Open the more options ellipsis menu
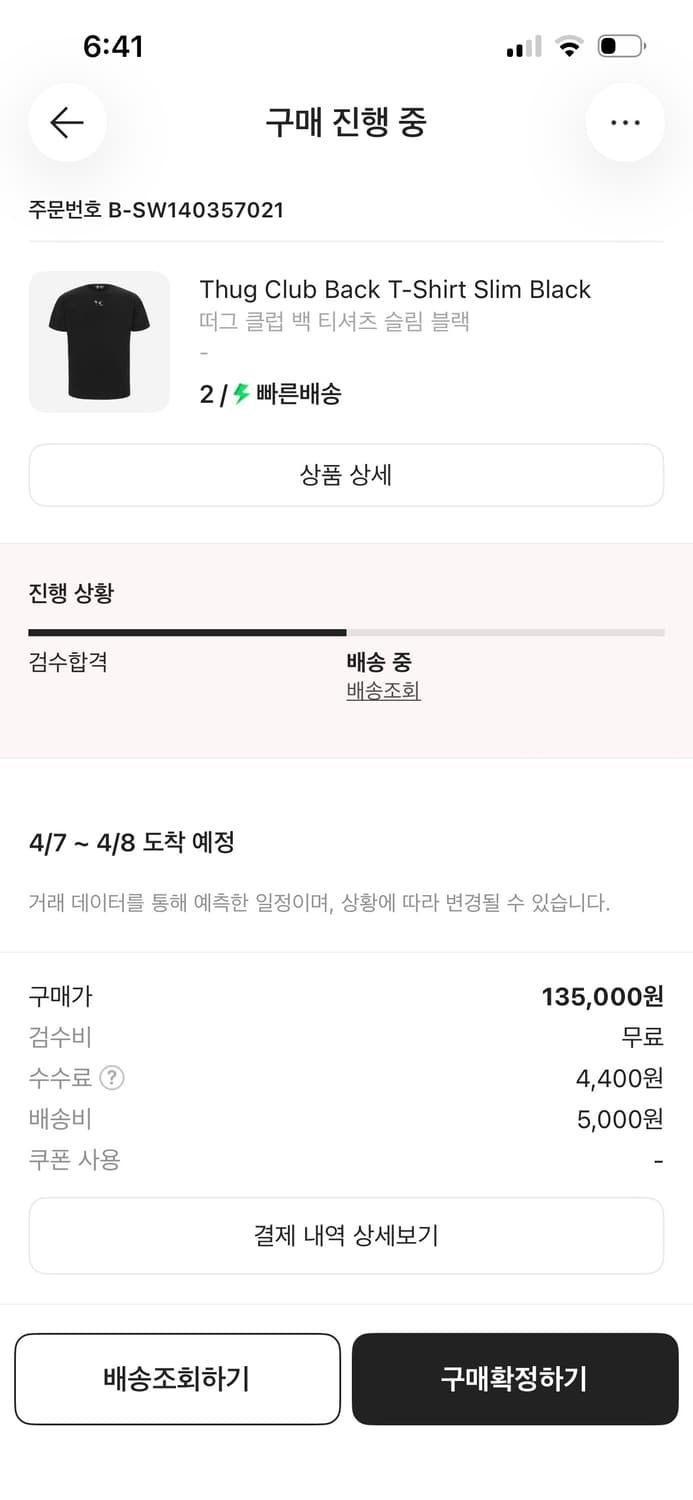 626,122
